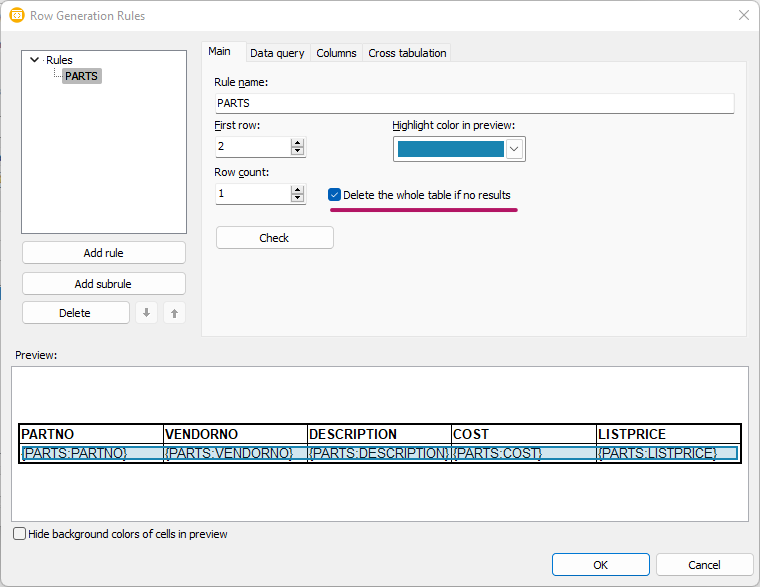Viewport: 760px width, 587px height.
Task: Open the Data query tab
Action: coord(277,53)
